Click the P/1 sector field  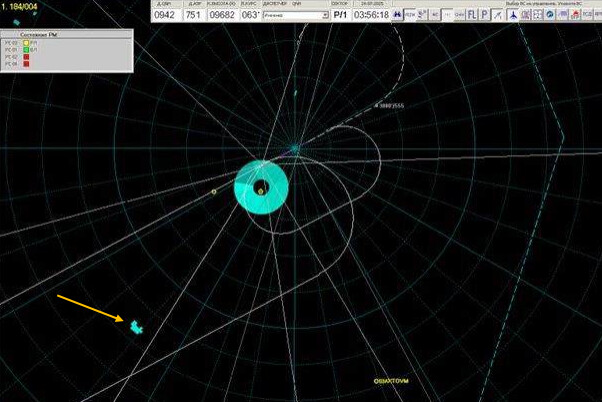click(x=340, y=16)
